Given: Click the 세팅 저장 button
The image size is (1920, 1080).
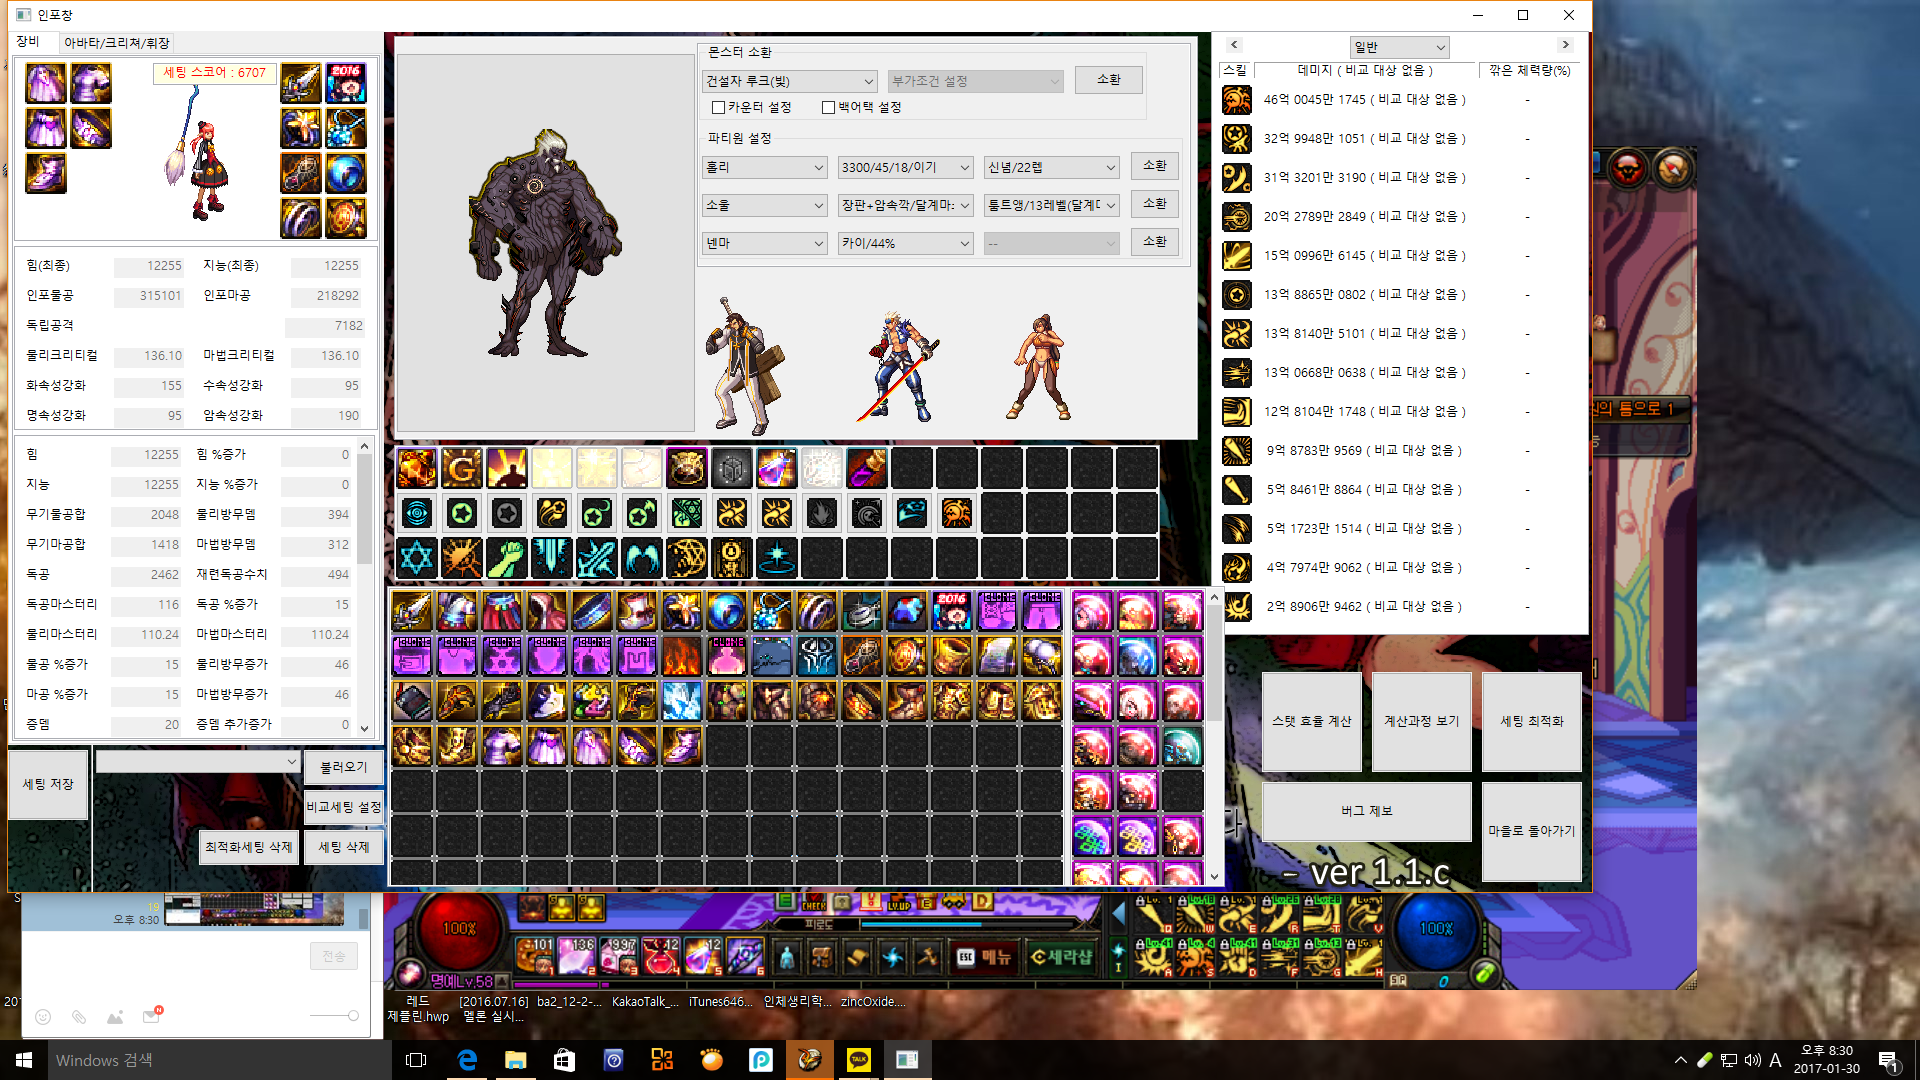Looking at the screenshot, I should click(48, 785).
